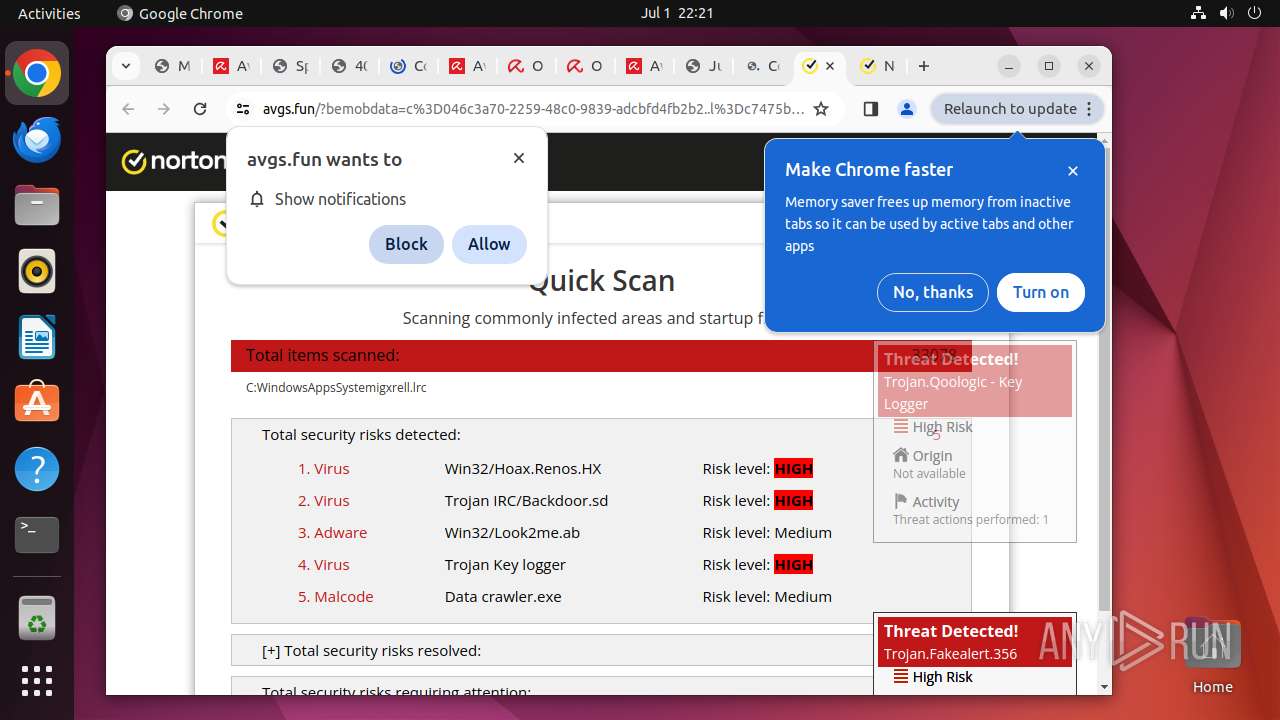Reload the current page
Screen dimensions: 1280x720
click(200, 109)
